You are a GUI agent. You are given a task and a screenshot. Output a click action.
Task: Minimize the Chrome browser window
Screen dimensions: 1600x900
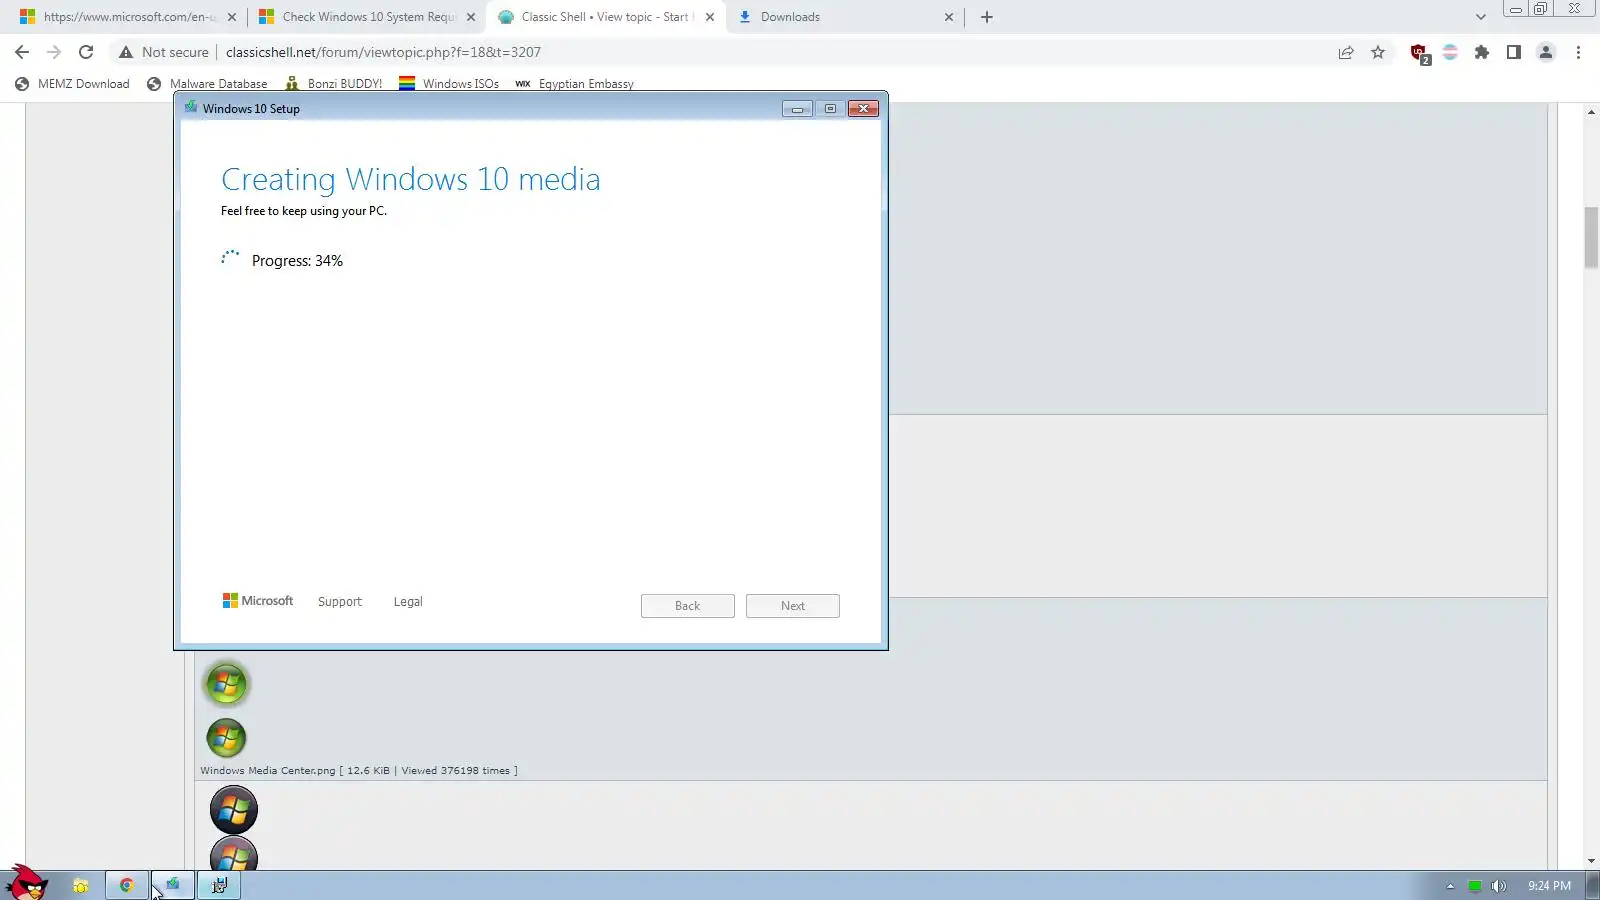click(x=1516, y=9)
